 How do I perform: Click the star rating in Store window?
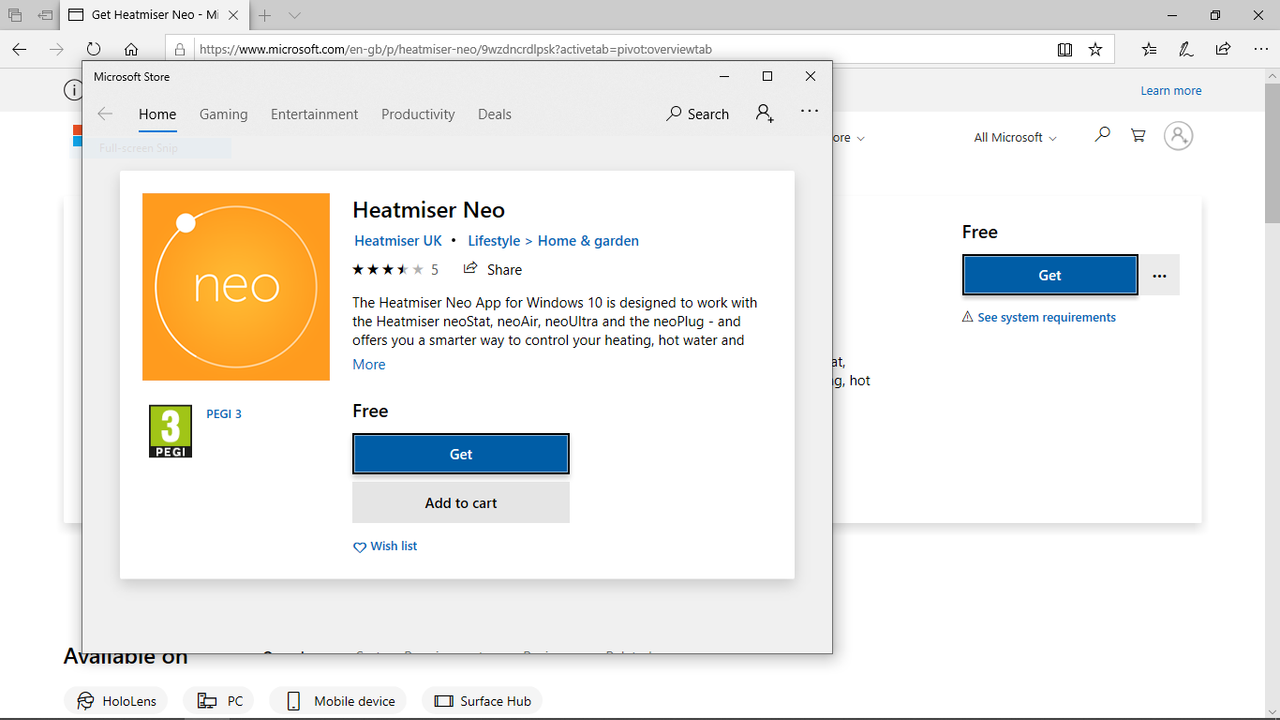point(388,270)
